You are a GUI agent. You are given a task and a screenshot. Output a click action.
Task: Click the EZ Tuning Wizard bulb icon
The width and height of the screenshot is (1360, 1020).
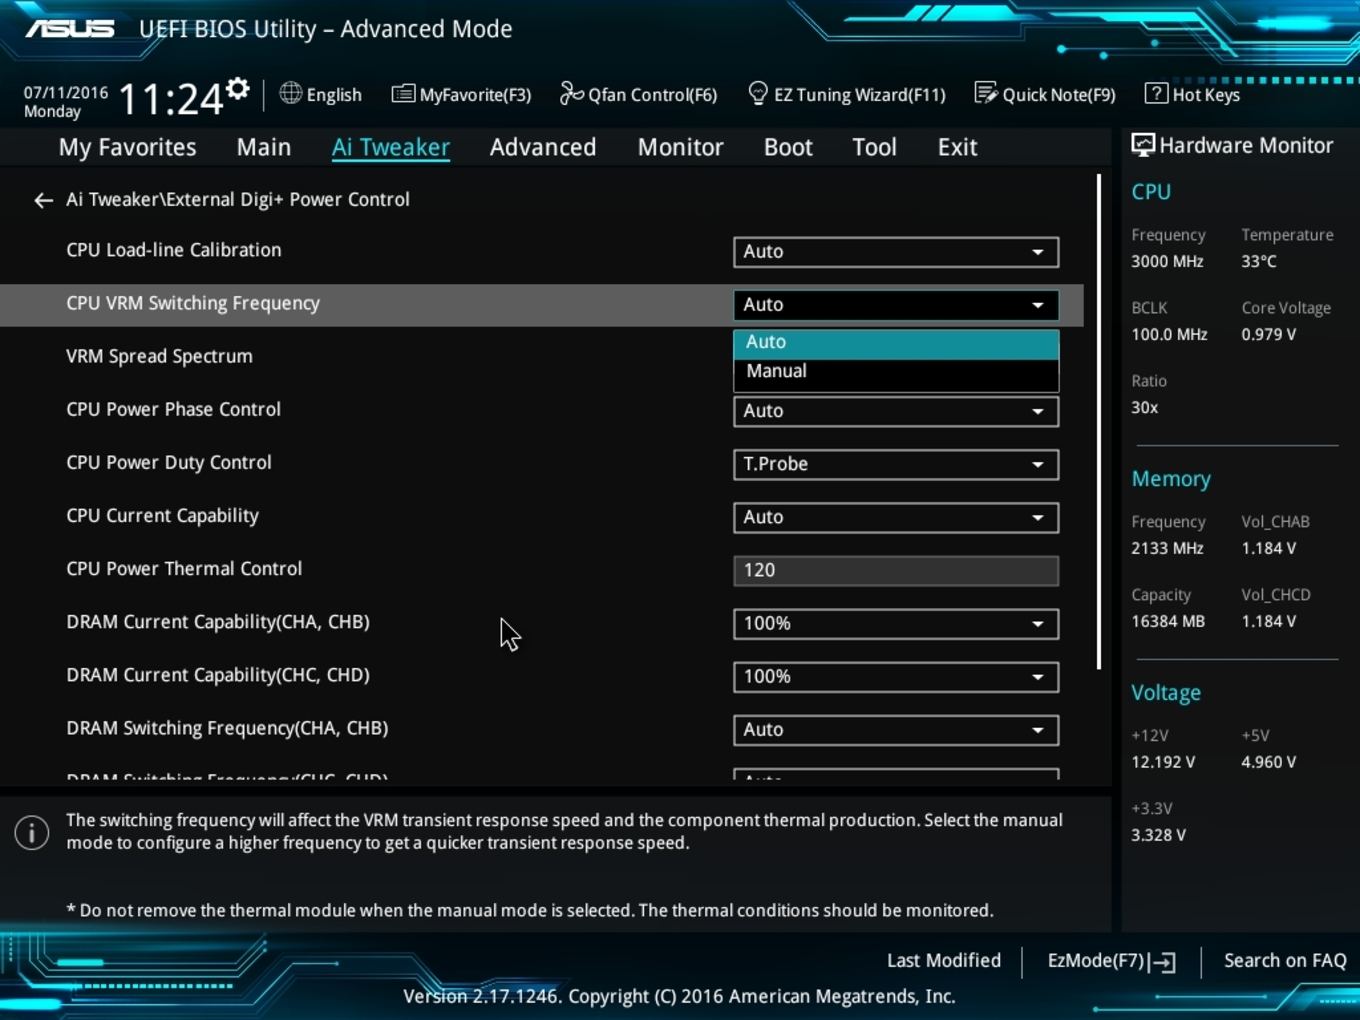758,93
